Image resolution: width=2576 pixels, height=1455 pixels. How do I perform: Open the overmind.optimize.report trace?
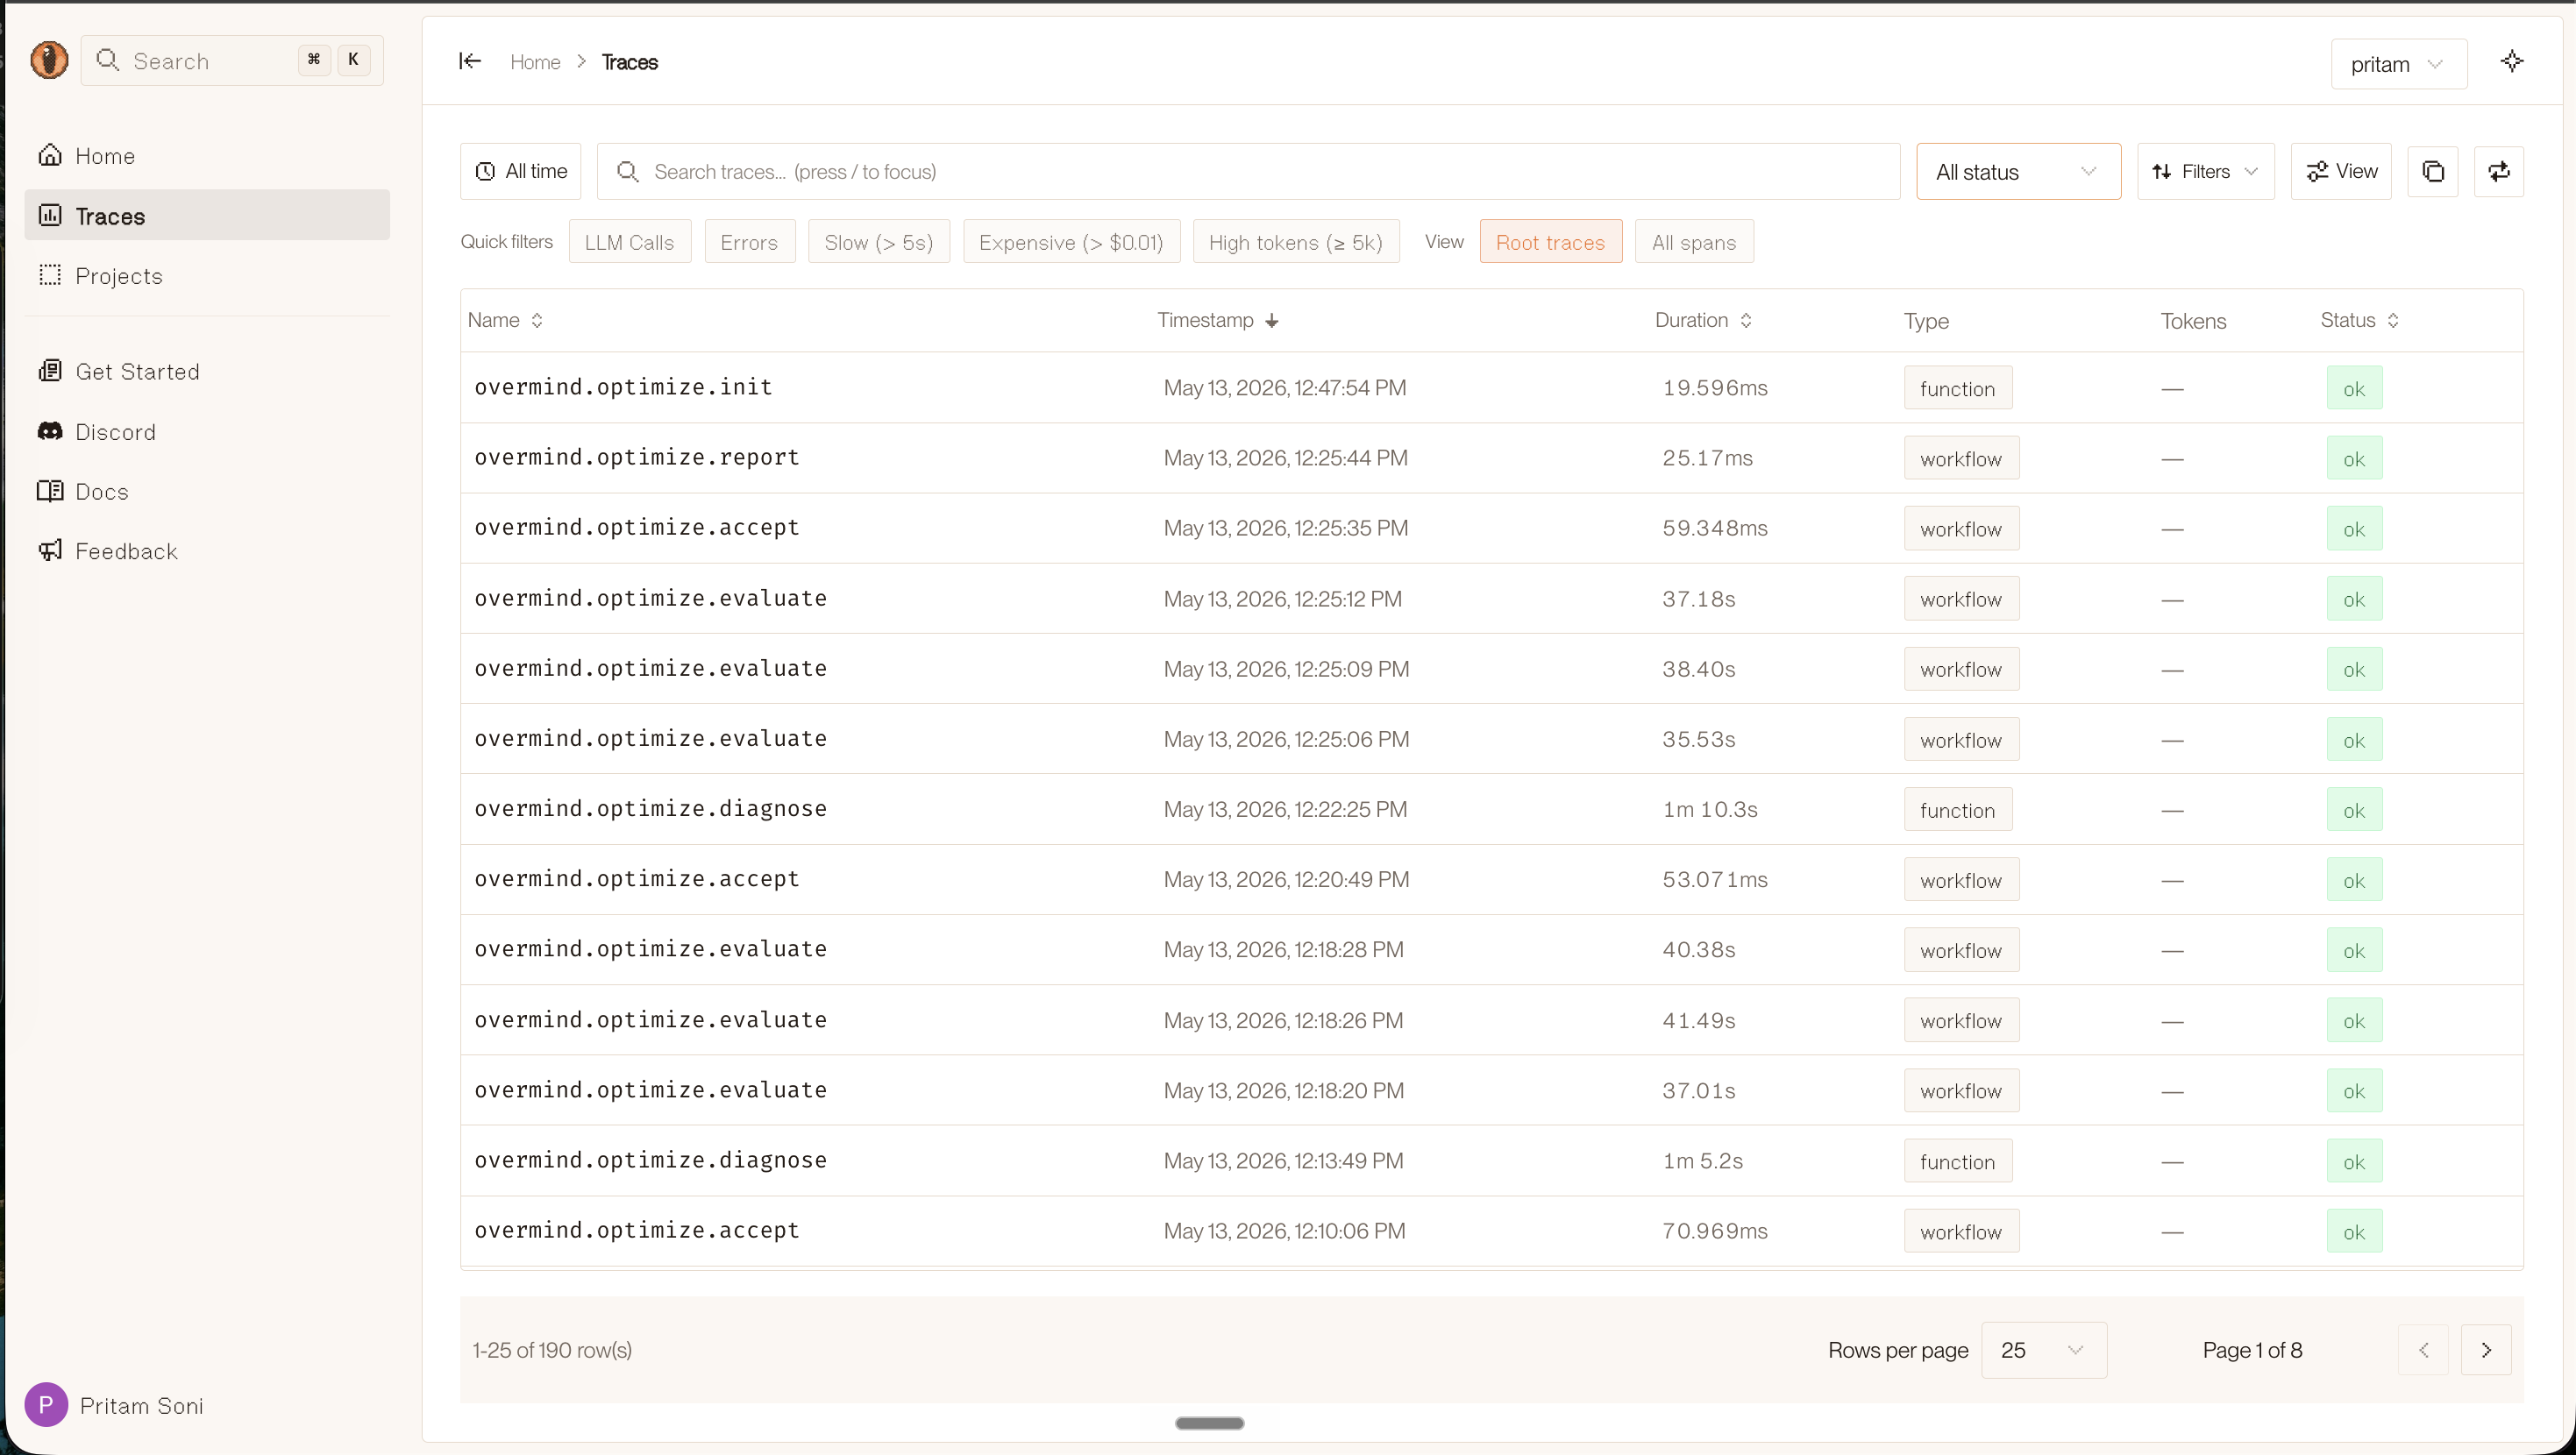[x=636, y=457]
